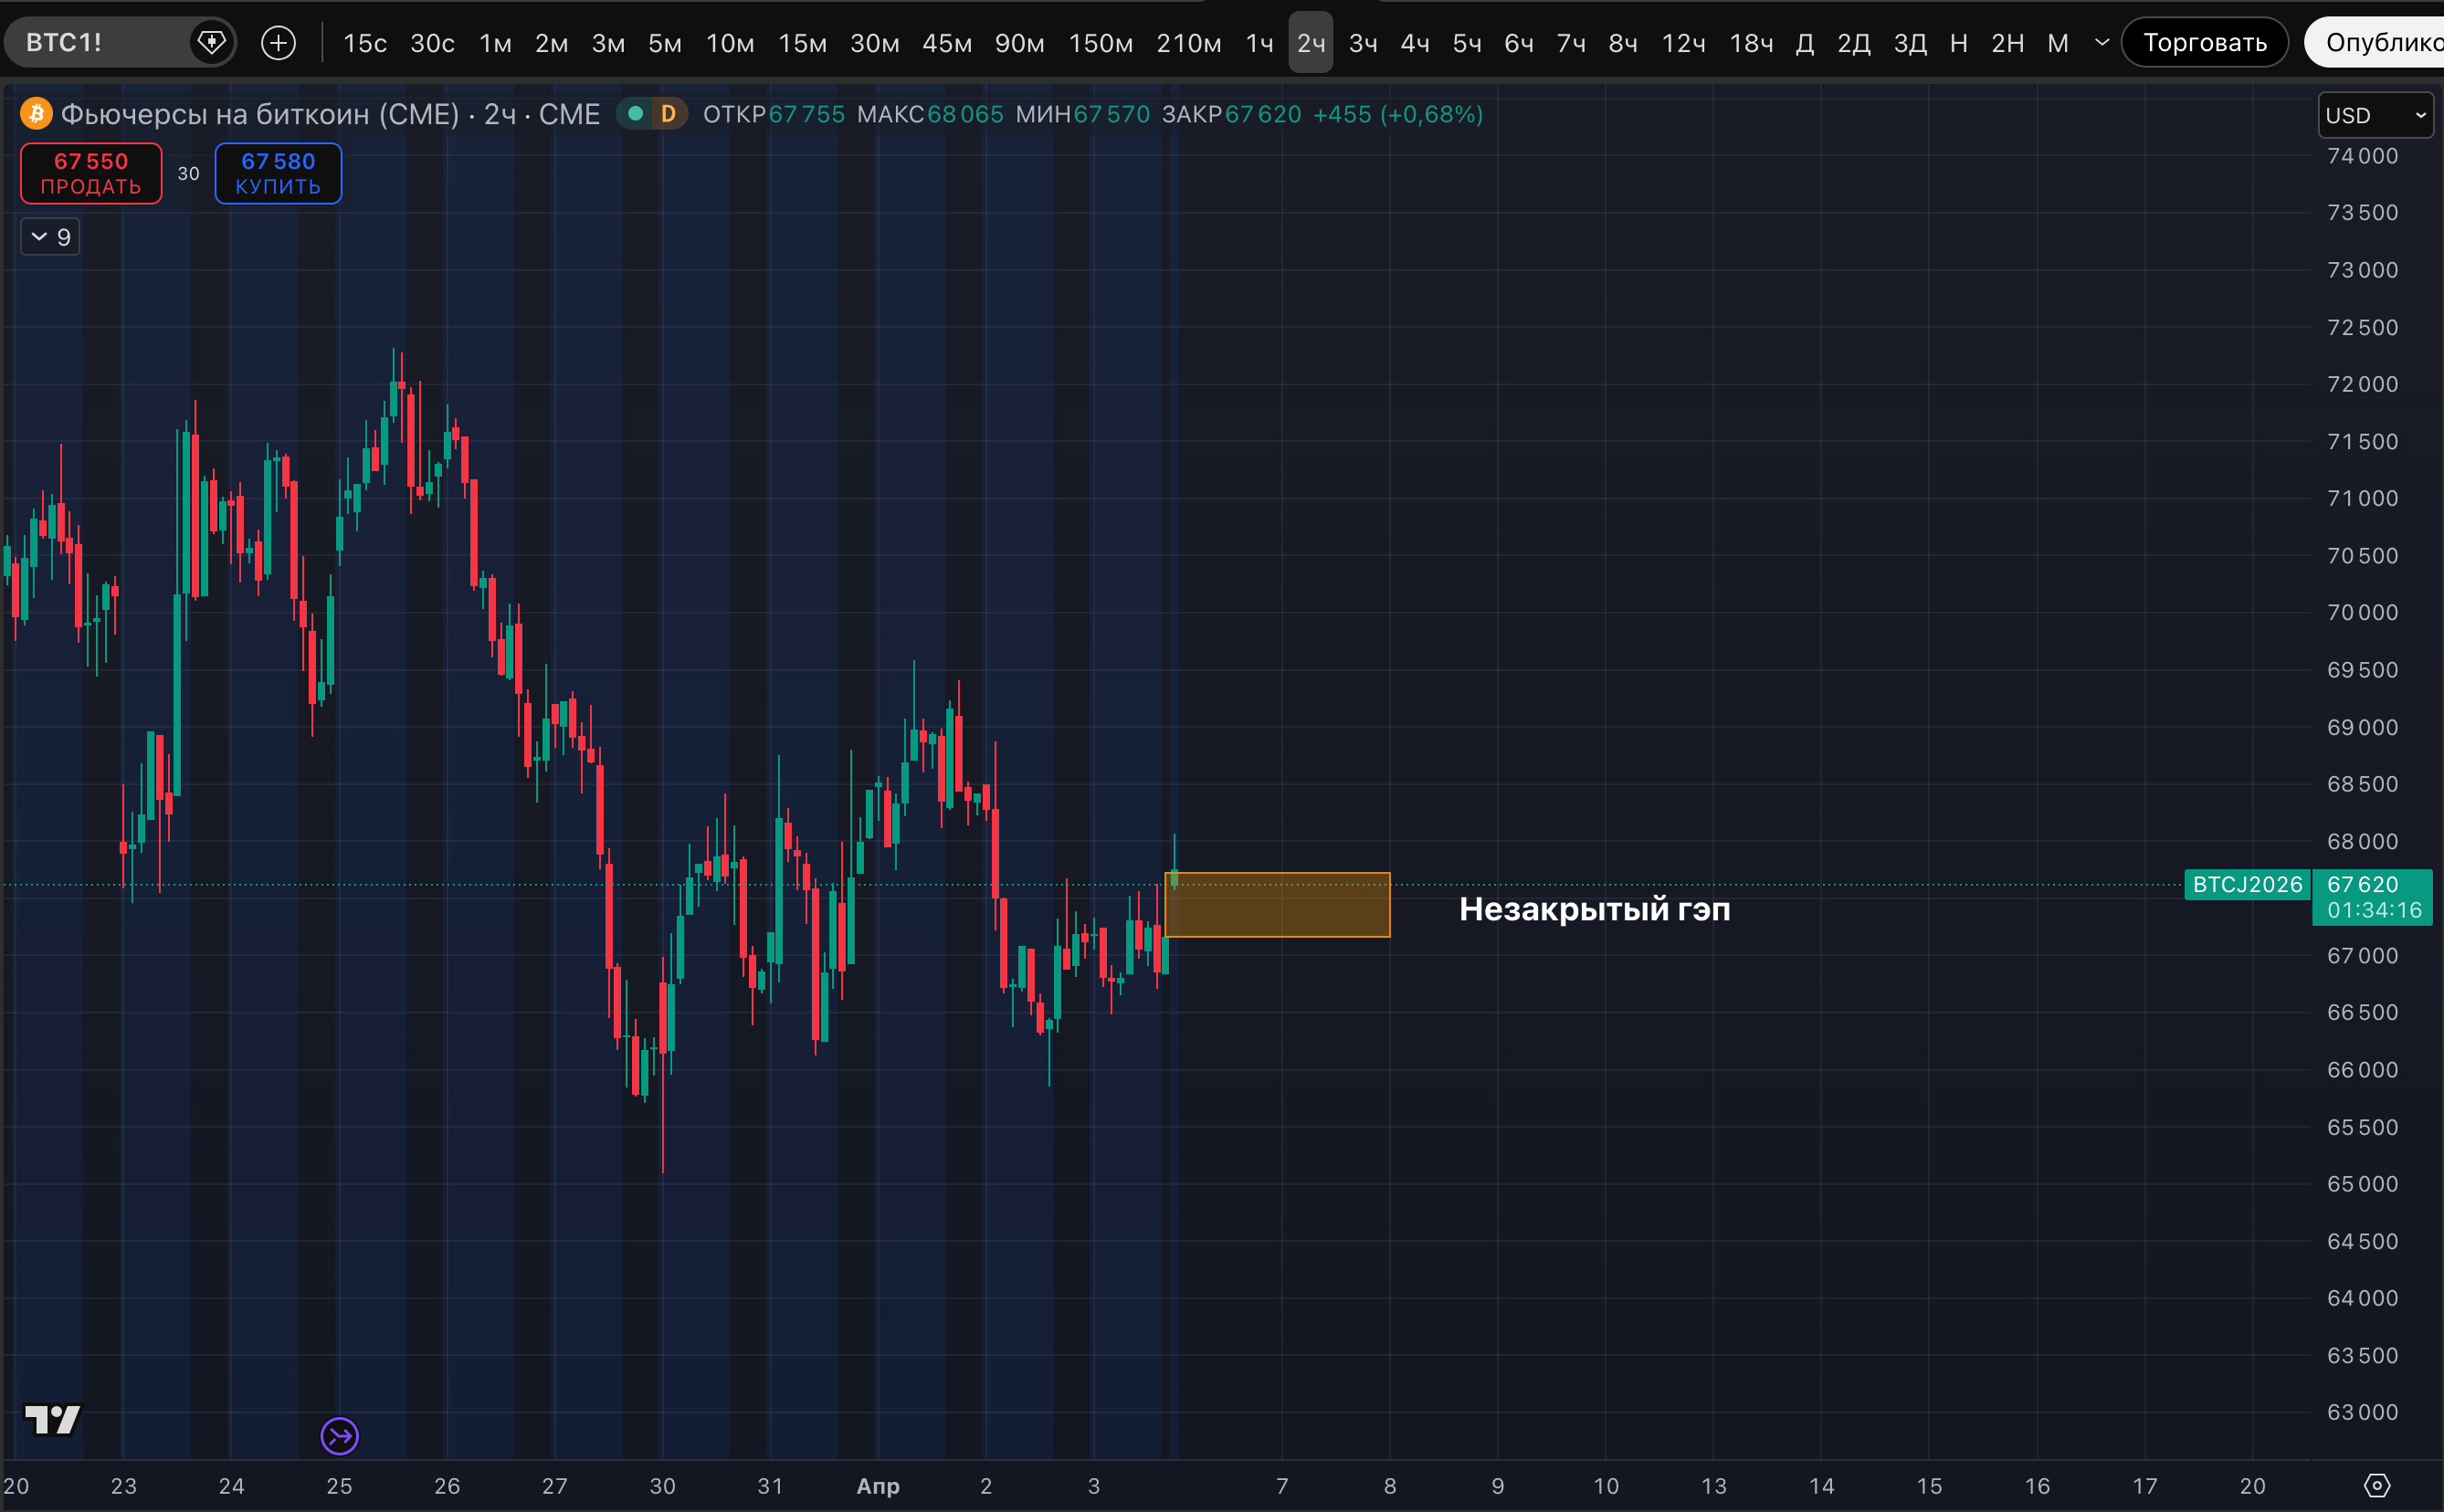Click the Bitcoin logo next to chart title

(37, 114)
